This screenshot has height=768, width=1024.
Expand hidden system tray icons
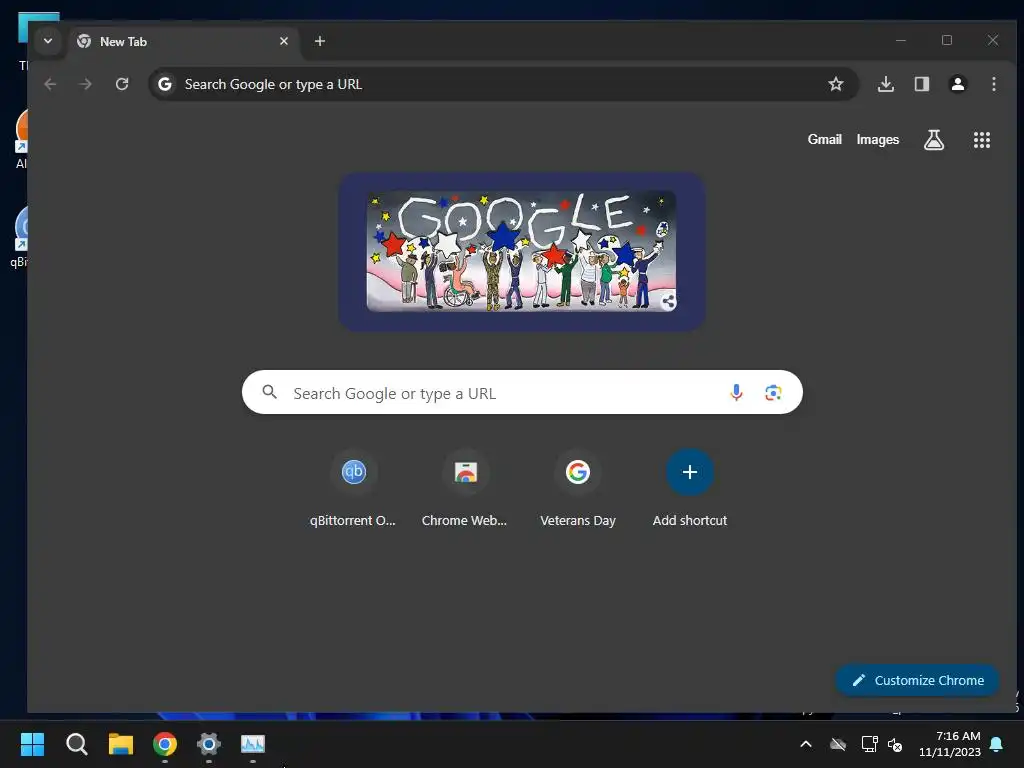click(x=806, y=744)
